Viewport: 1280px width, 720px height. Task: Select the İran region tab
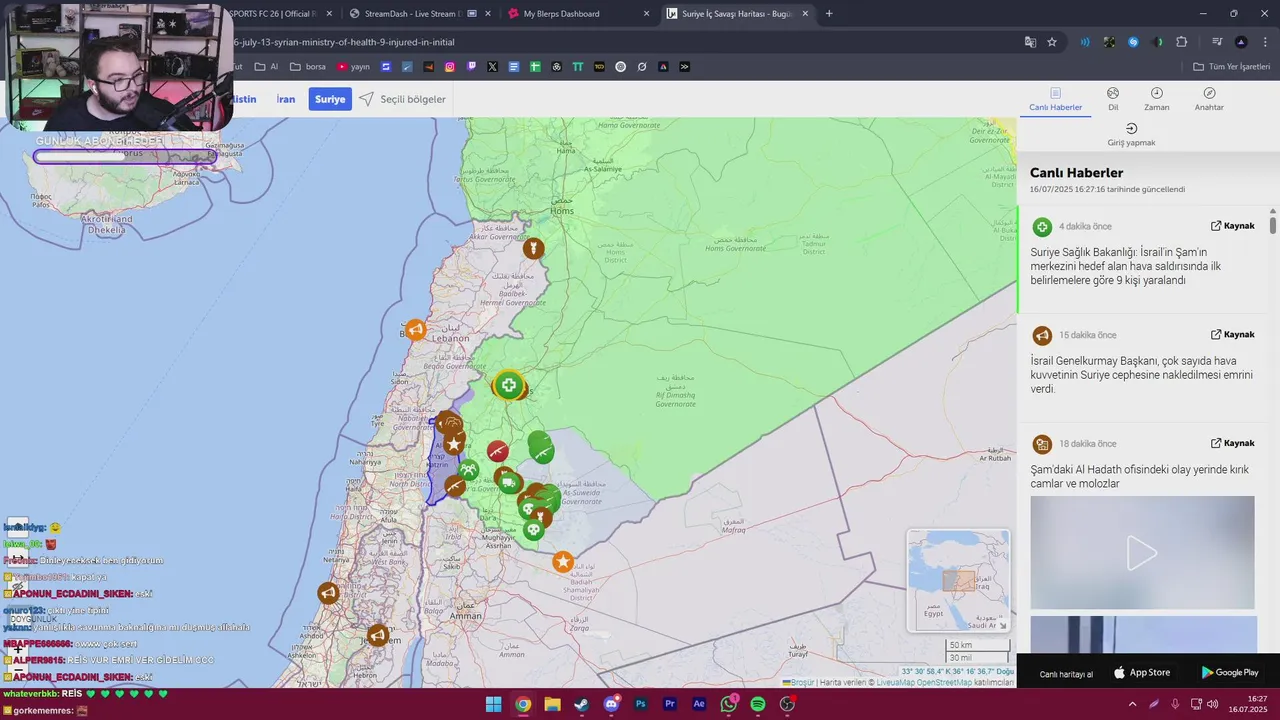(x=286, y=99)
